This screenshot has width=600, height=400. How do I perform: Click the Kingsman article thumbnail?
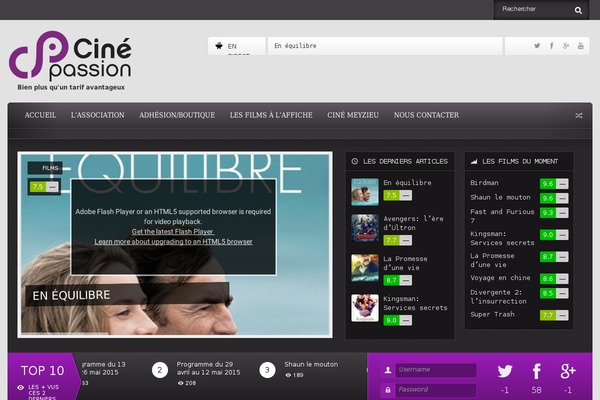(365, 308)
